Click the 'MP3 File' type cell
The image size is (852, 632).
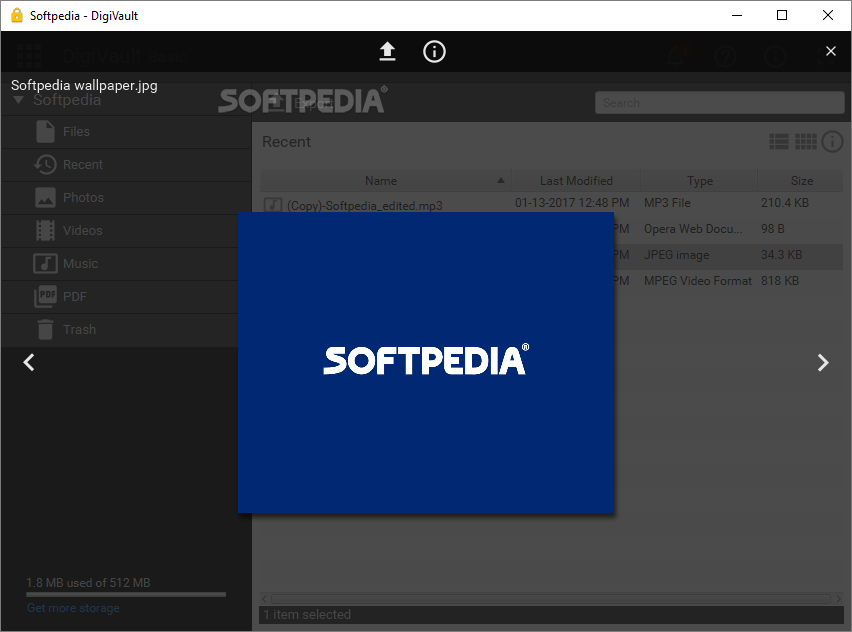(x=667, y=203)
